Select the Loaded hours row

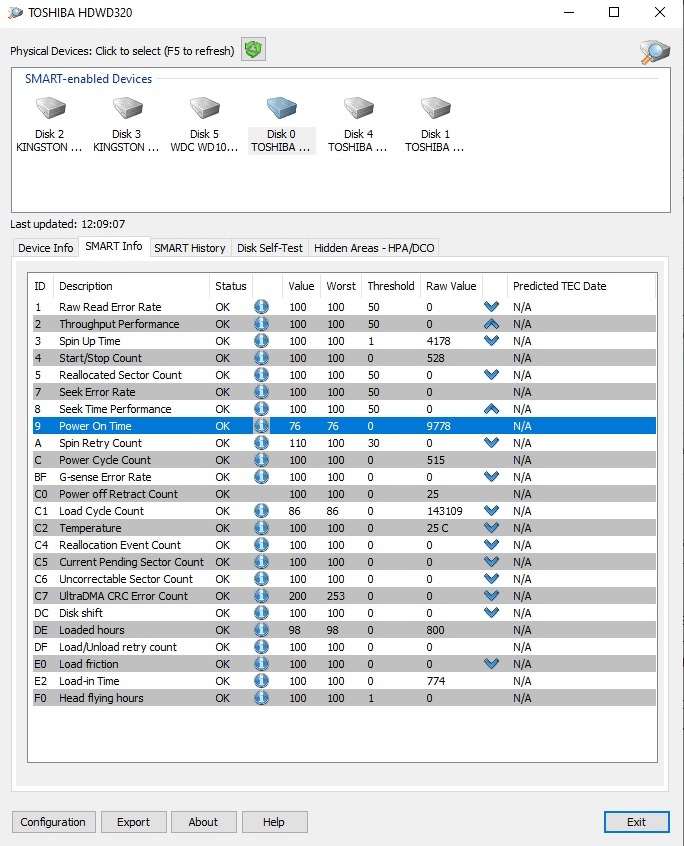(x=344, y=630)
